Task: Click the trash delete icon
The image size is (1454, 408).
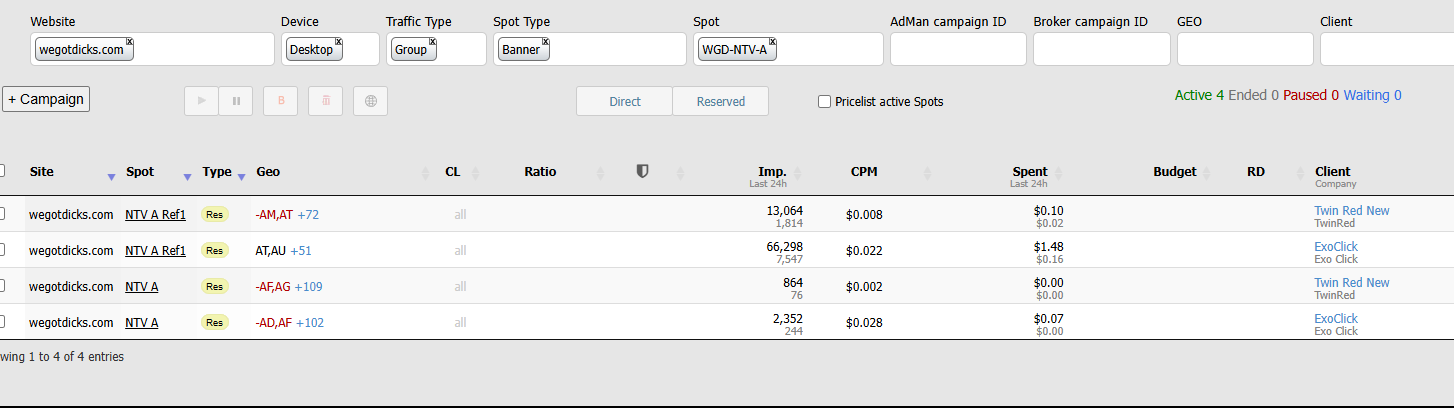Action: [x=326, y=101]
